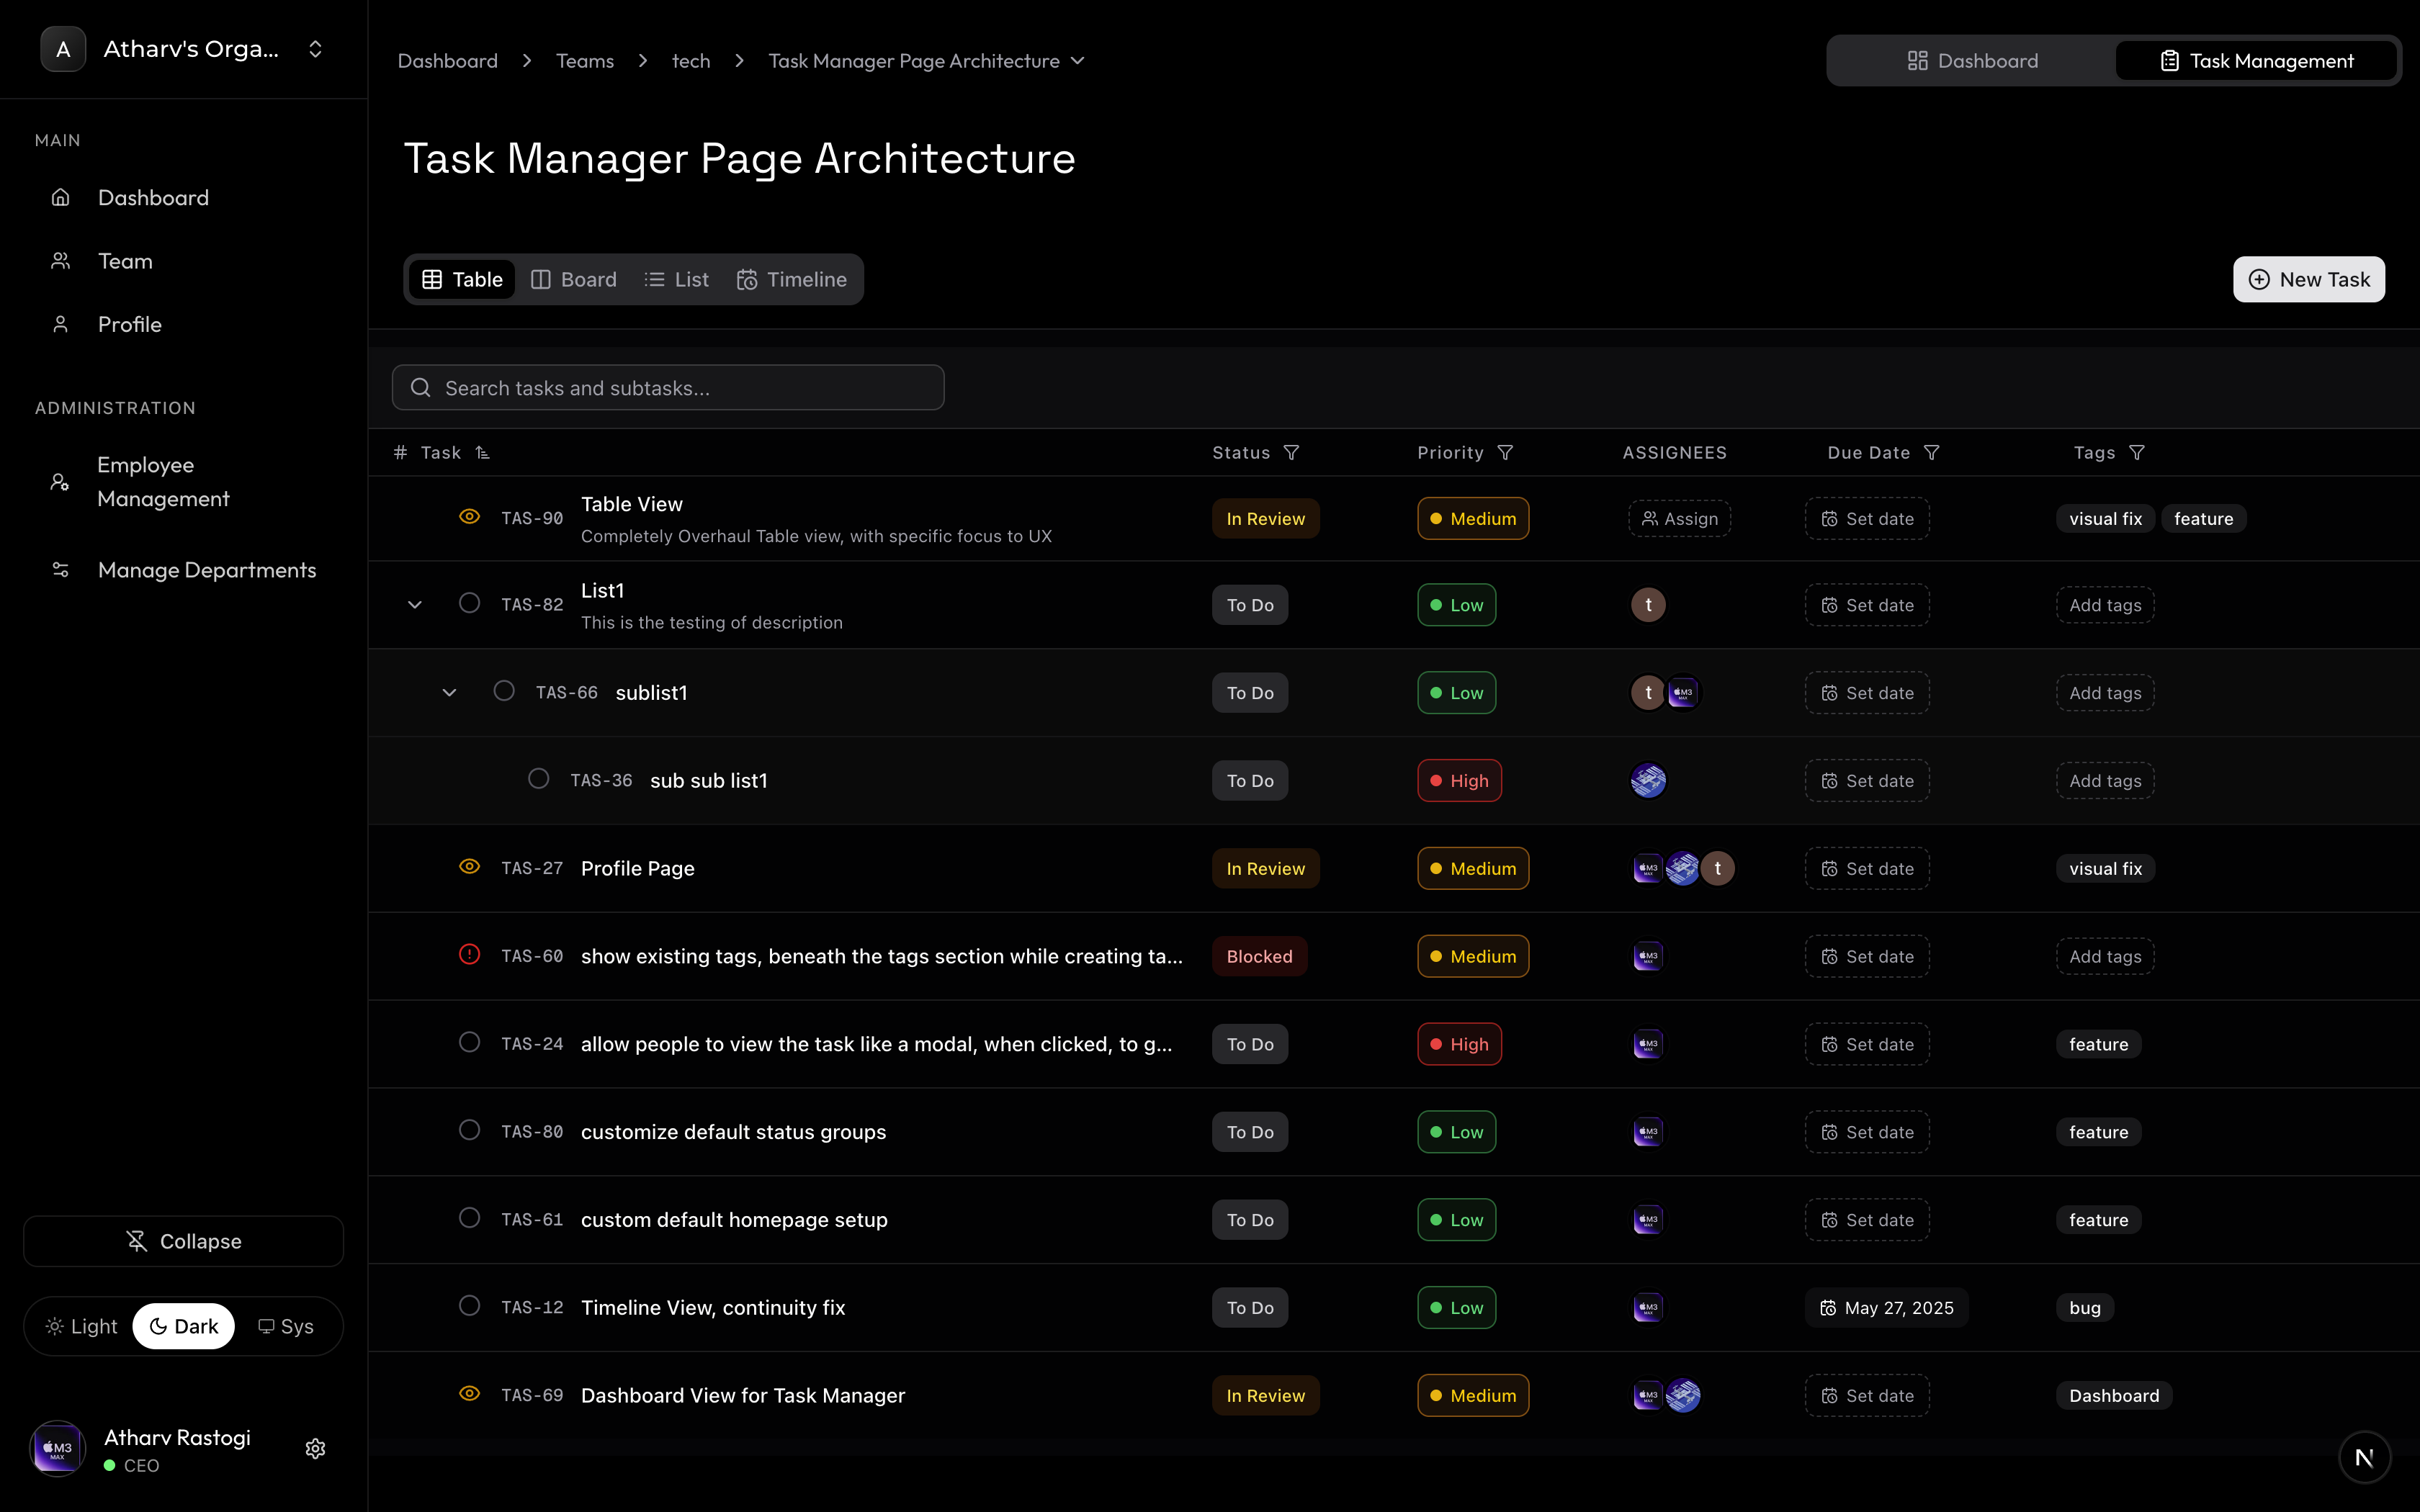The height and width of the screenshot is (1512, 2420).
Task: Click the N logo button at bottom right
Action: tap(2364, 1457)
